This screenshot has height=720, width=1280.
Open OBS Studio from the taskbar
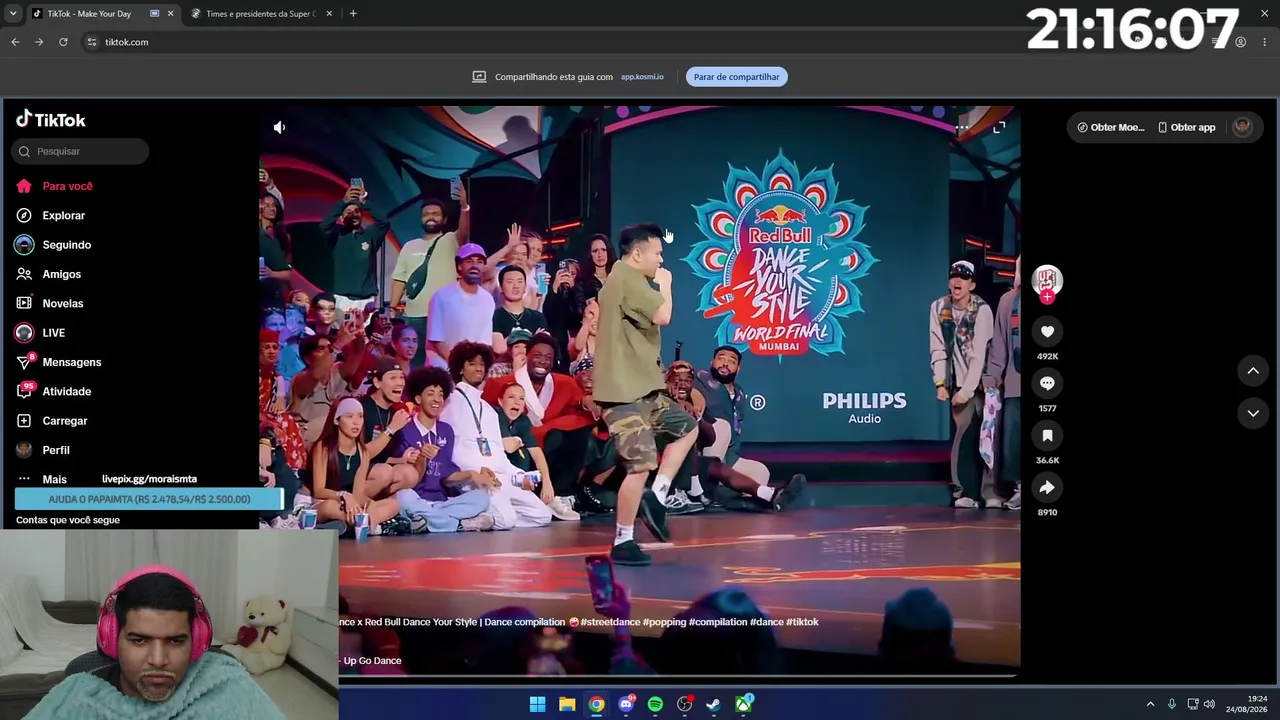[x=685, y=705]
